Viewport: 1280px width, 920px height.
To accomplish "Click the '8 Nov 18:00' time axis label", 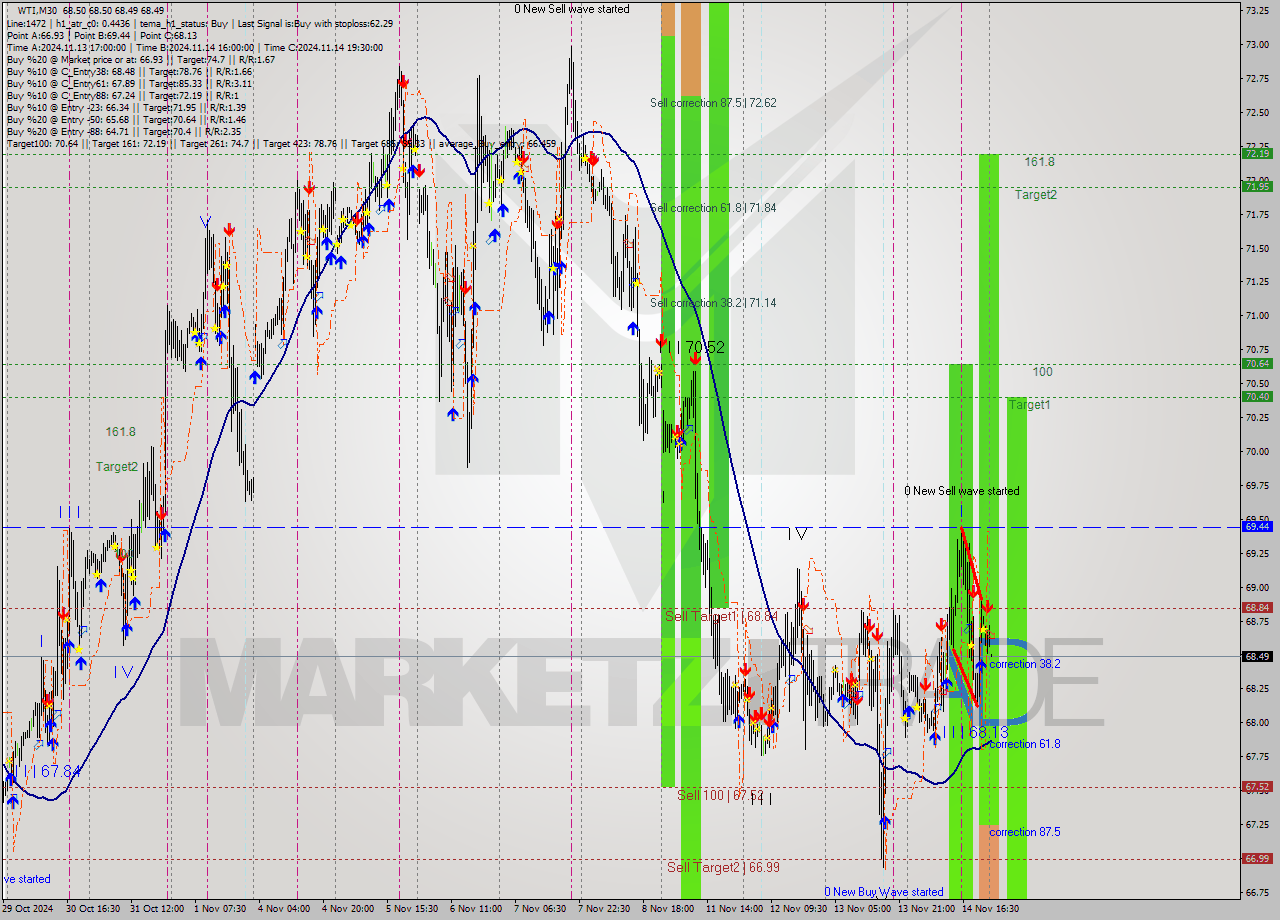I will pos(670,909).
